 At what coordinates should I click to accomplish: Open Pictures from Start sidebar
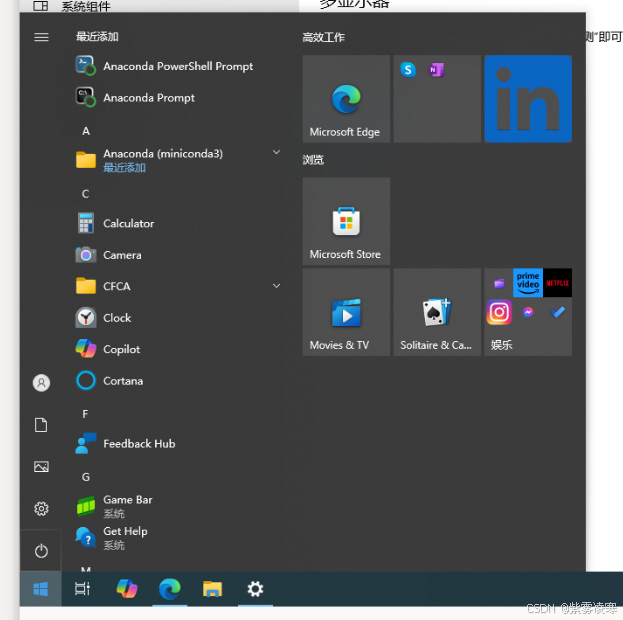click(x=41, y=466)
